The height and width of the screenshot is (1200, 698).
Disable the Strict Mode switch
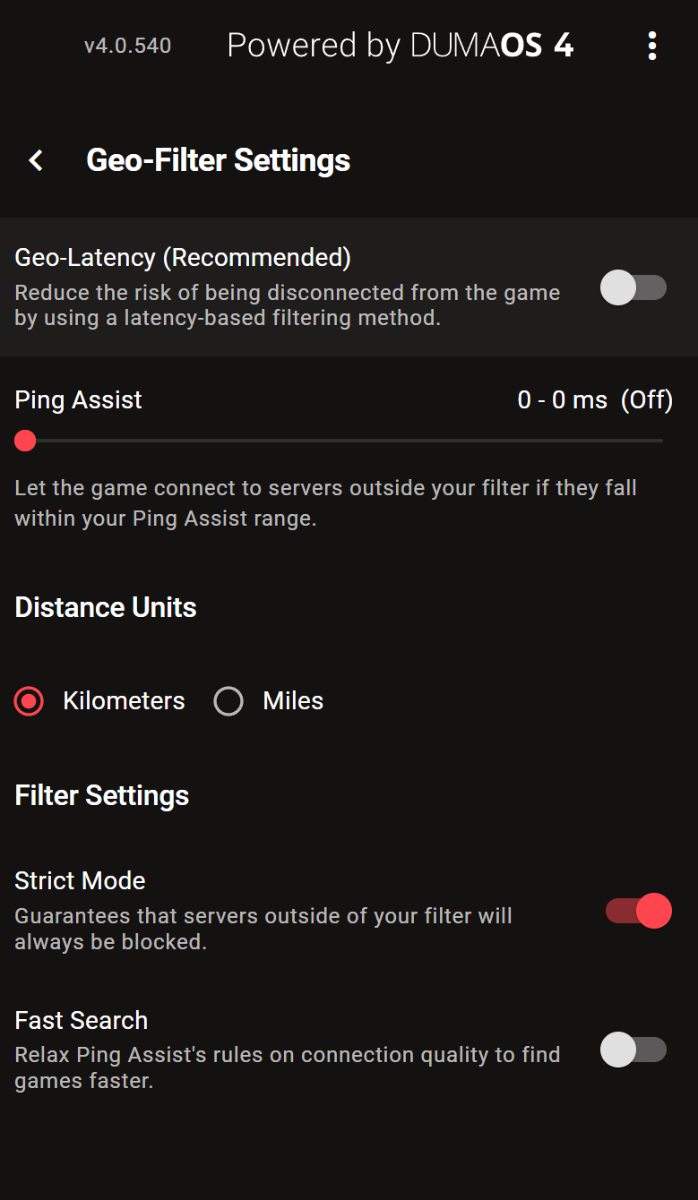pos(639,911)
